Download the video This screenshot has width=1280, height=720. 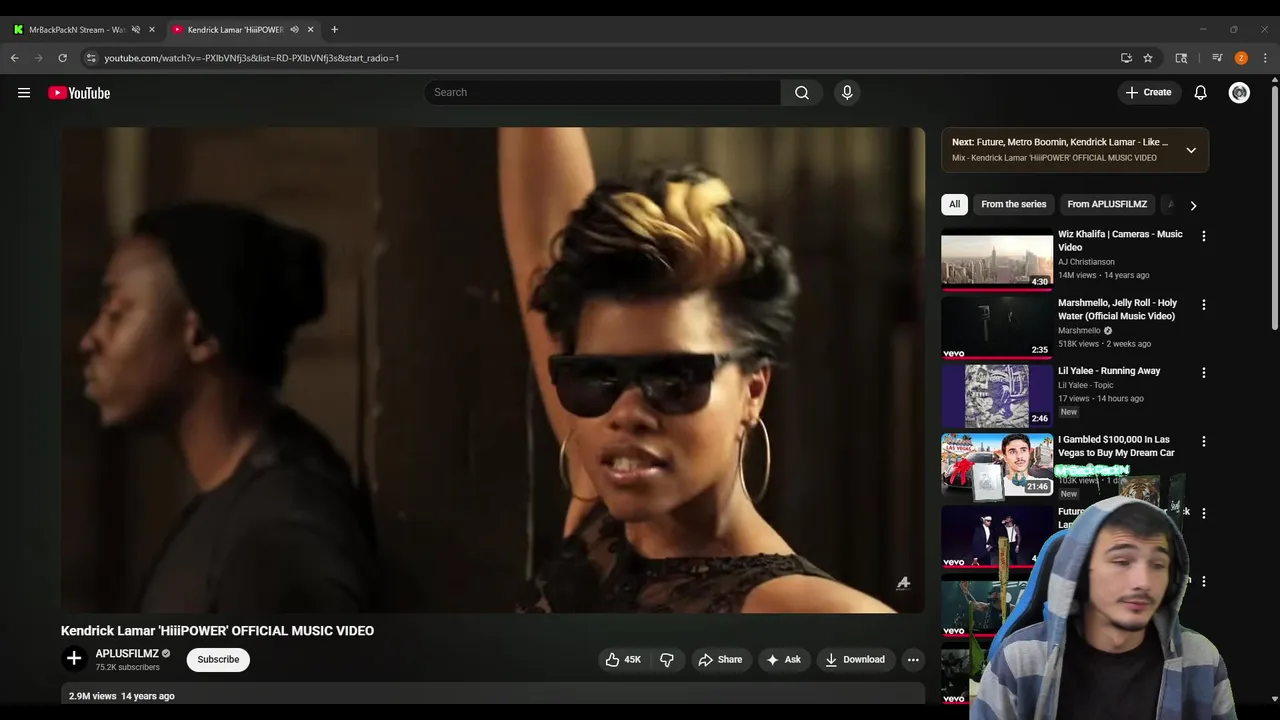(x=855, y=660)
